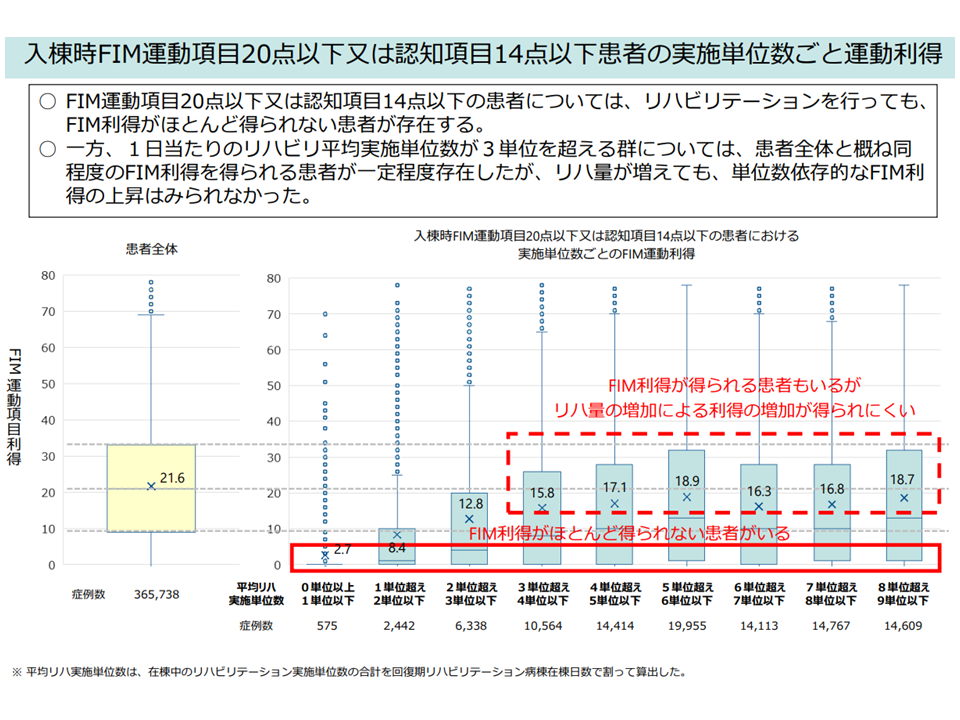
Task: Select the 8単位超え 9単位以下 axis label
Action: (x=903, y=594)
